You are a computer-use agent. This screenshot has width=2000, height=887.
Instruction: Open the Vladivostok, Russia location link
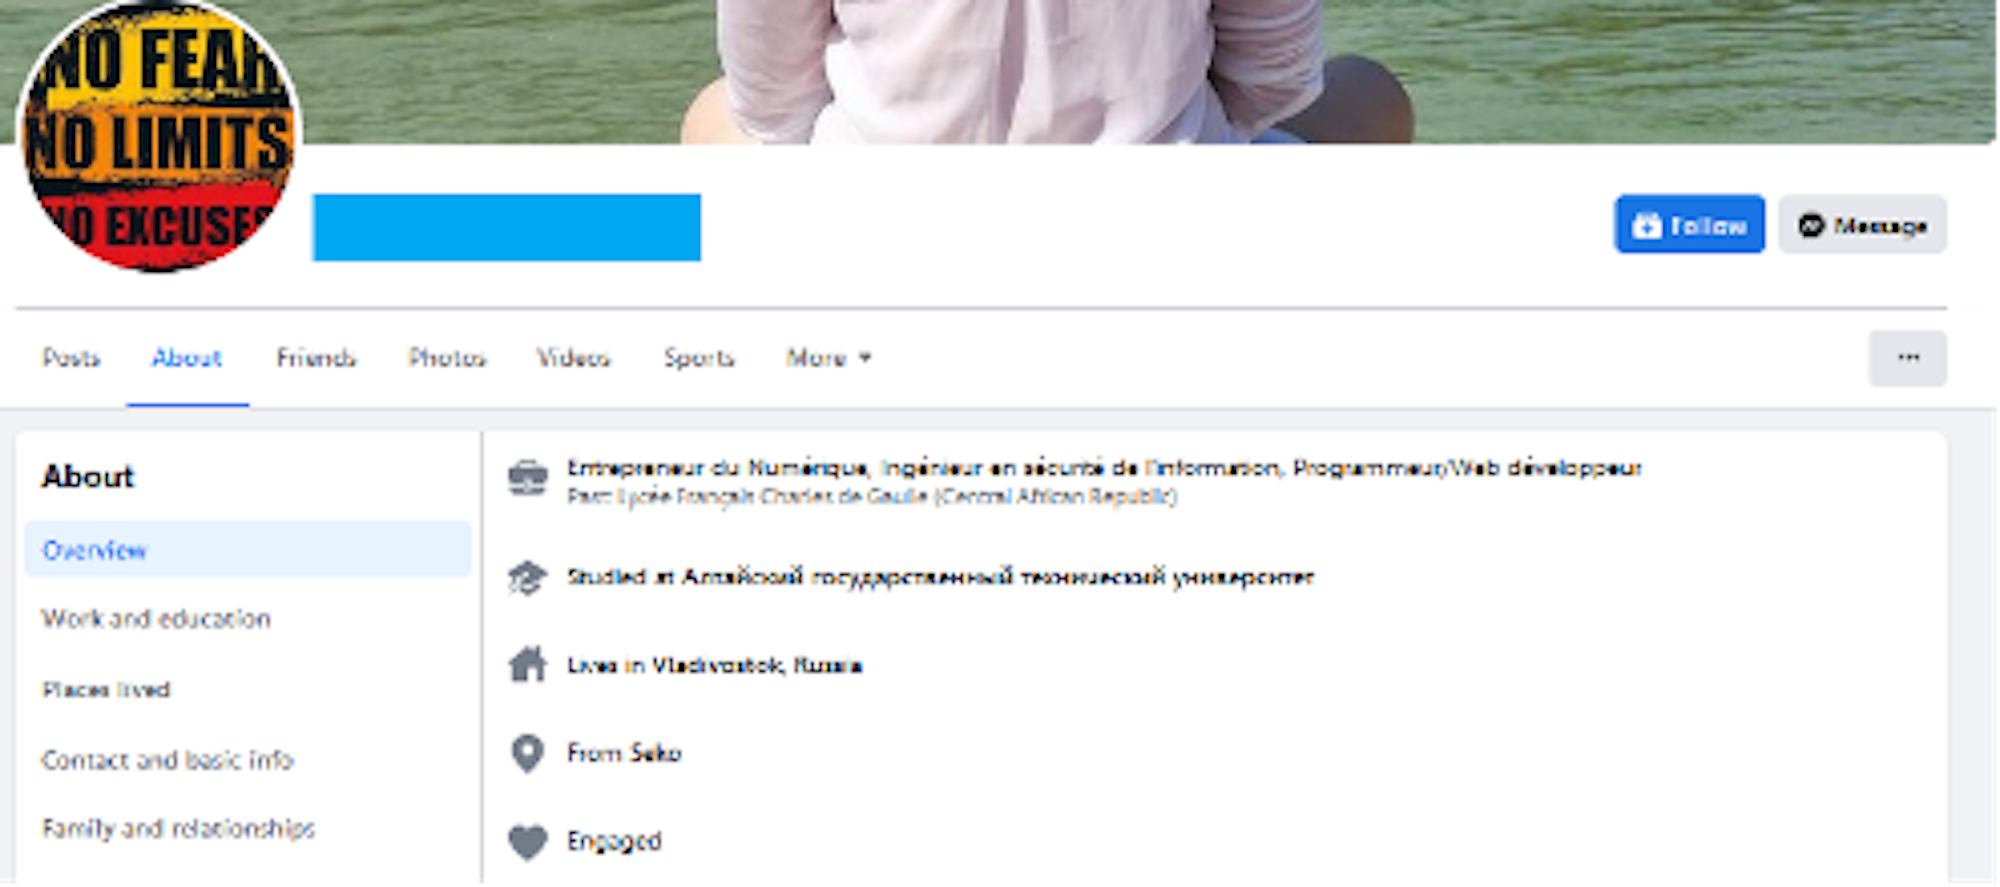coord(757,665)
